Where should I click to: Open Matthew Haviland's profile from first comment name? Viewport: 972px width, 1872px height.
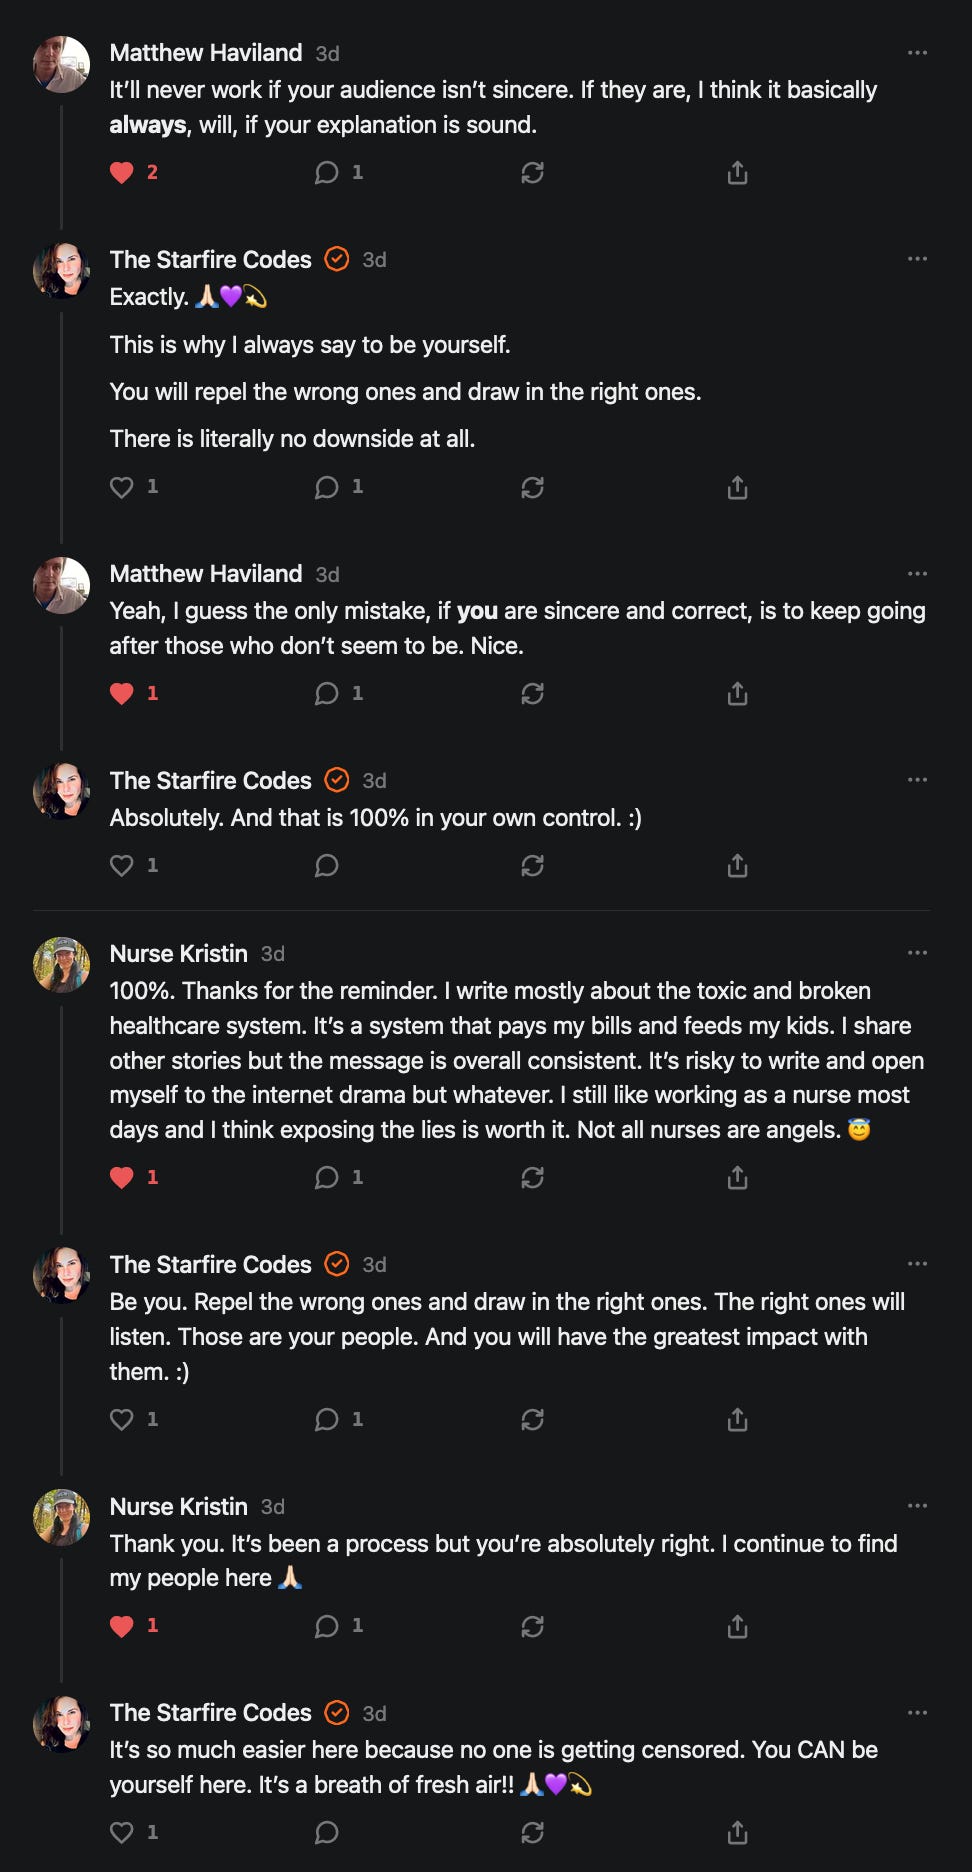(205, 53)
